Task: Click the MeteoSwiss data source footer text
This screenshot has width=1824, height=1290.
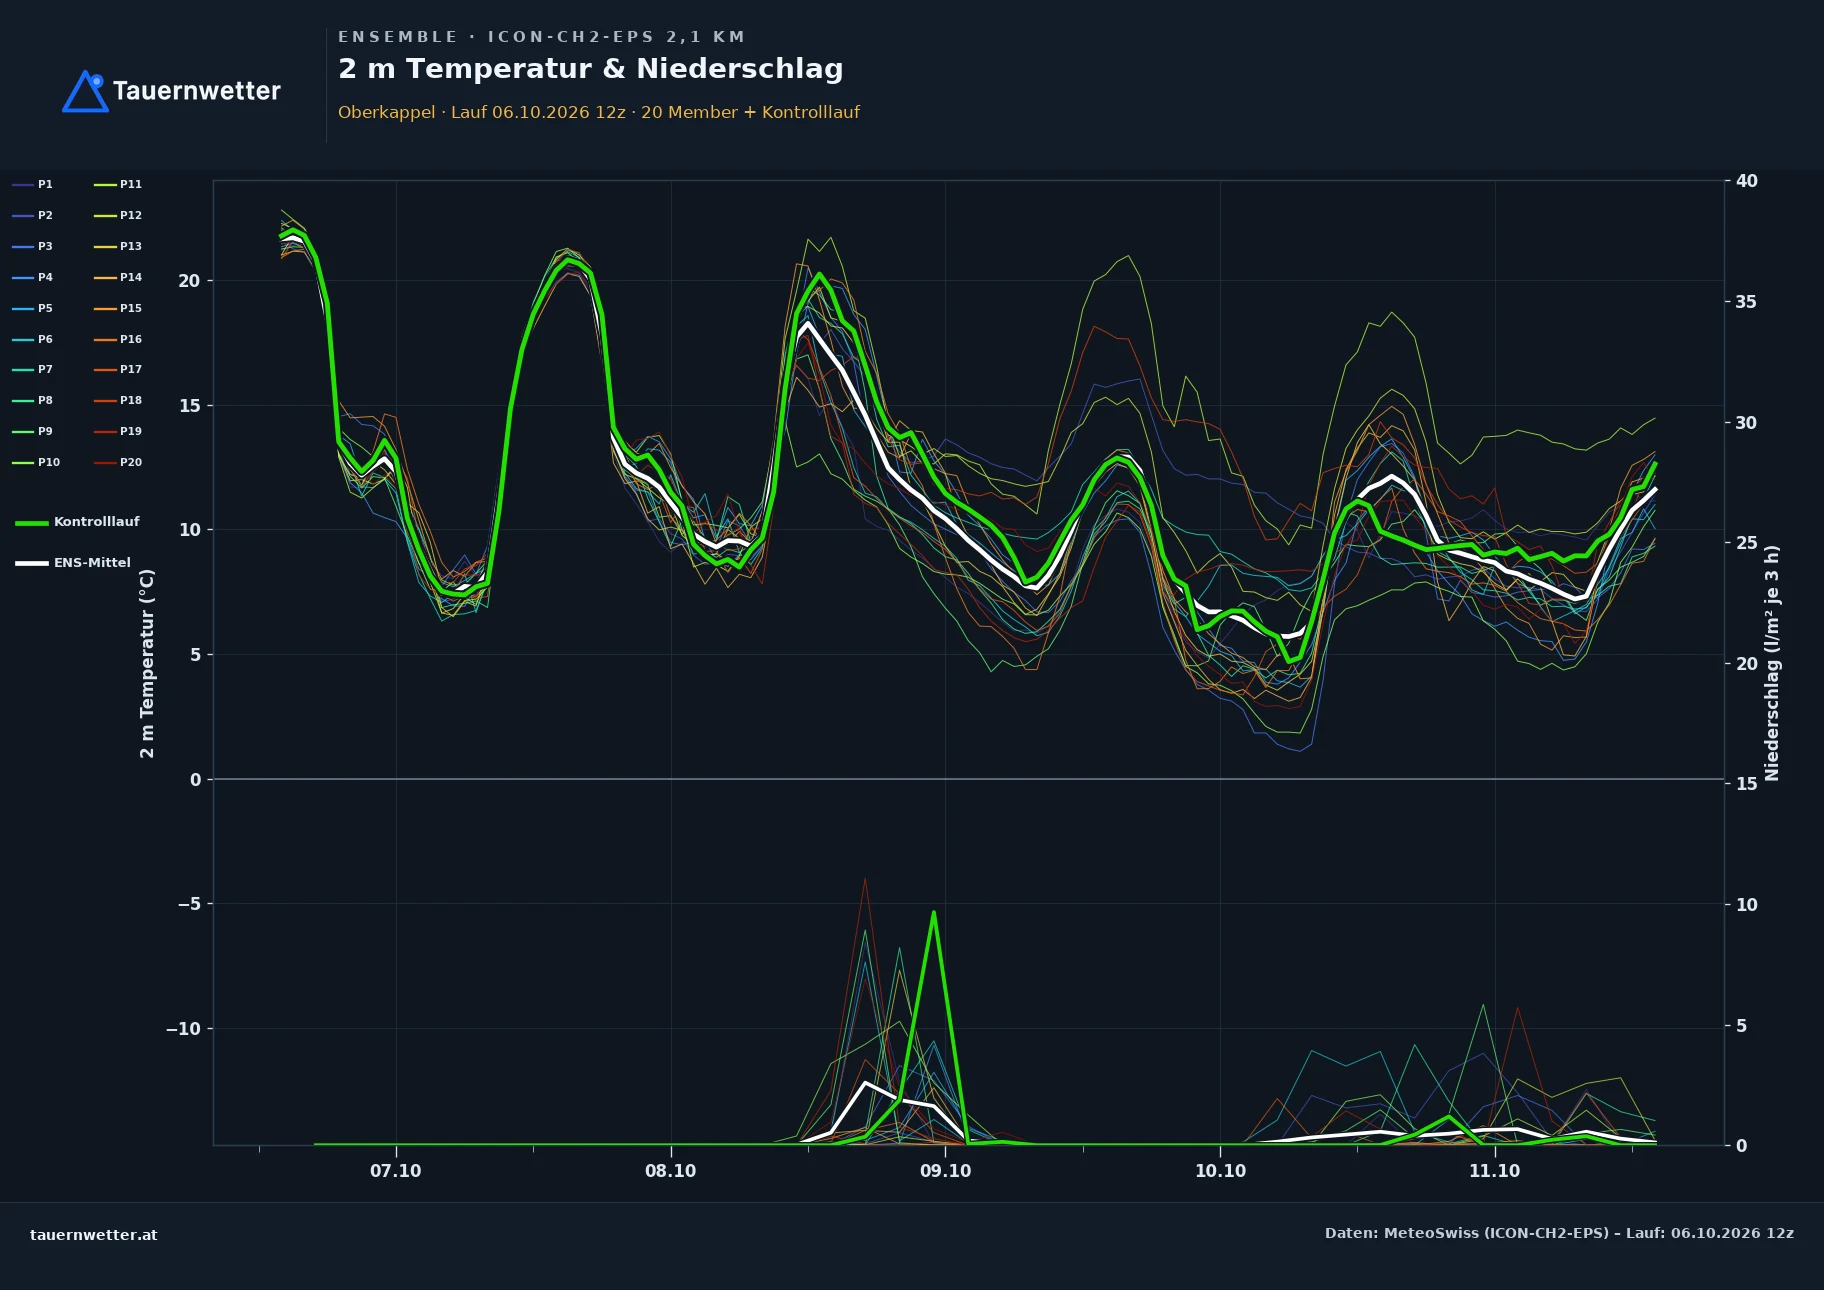Action: coord(1559,1233)
